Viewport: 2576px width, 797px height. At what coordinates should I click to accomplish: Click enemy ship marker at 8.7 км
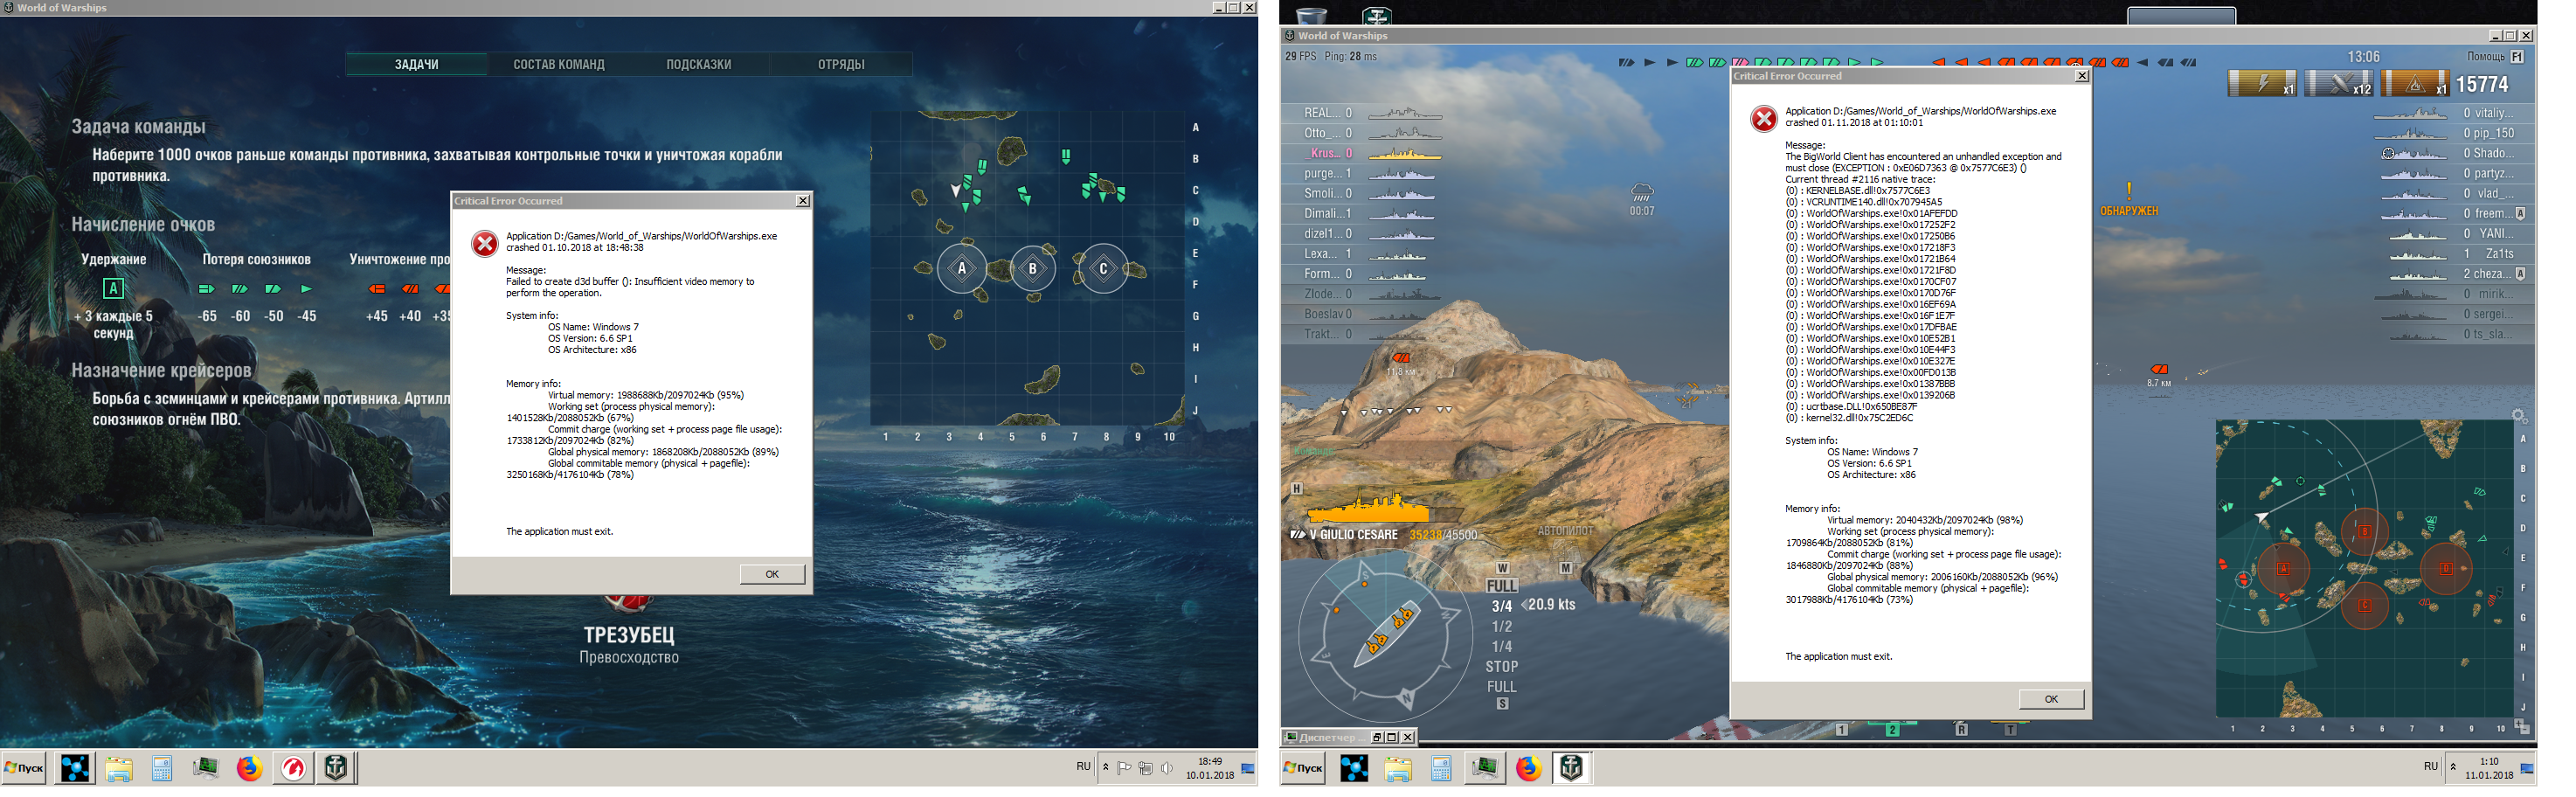pos(2159,370)
